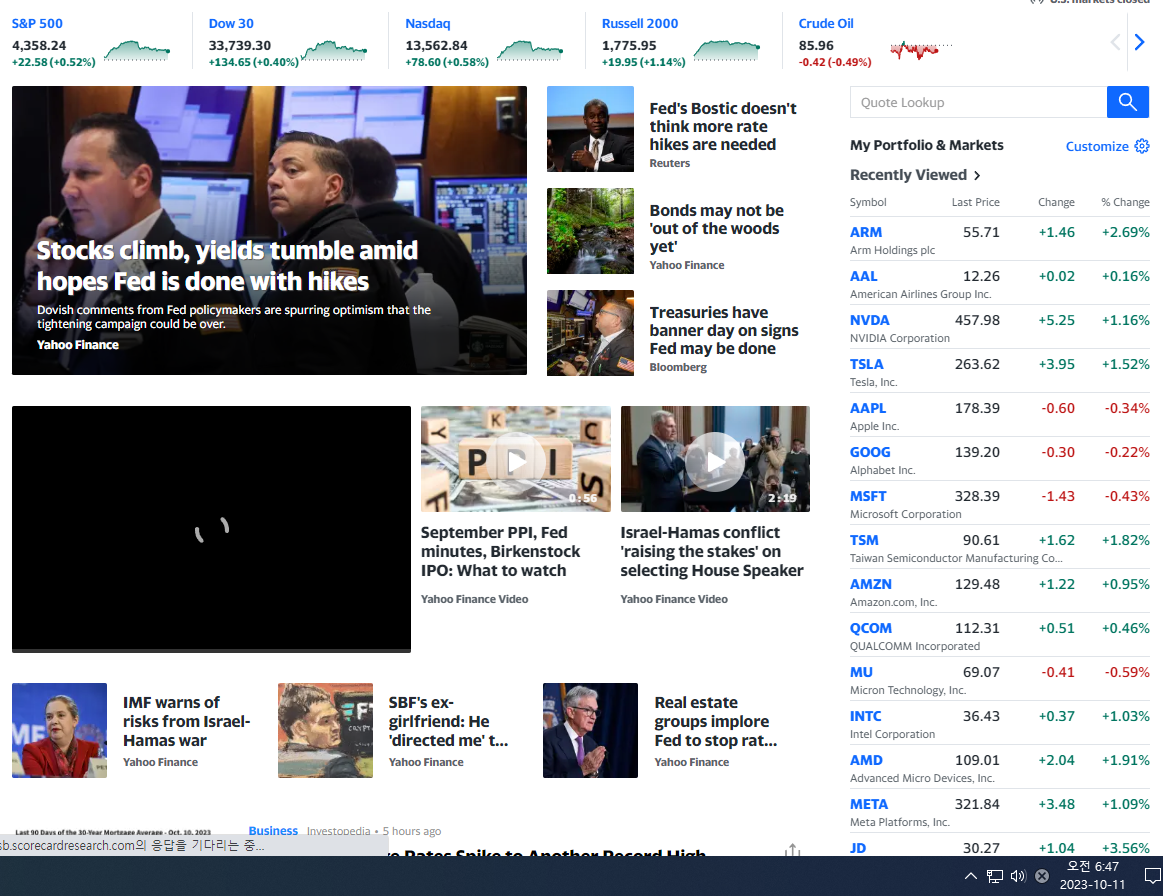Image resolution: width=1163 pixels, height=896 pixels.
Task: Open trader thumbnail for Treasuries story
Action: tap(590, 333)
